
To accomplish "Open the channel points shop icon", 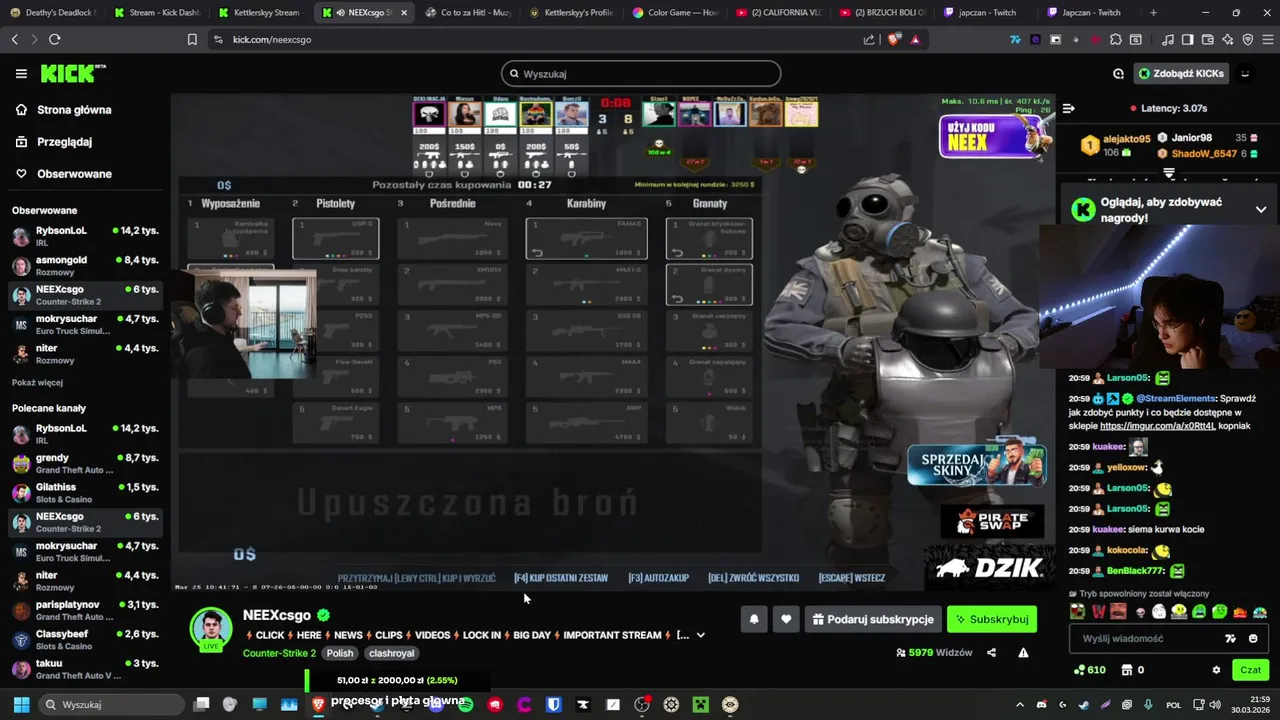I will click(1127, 670).
